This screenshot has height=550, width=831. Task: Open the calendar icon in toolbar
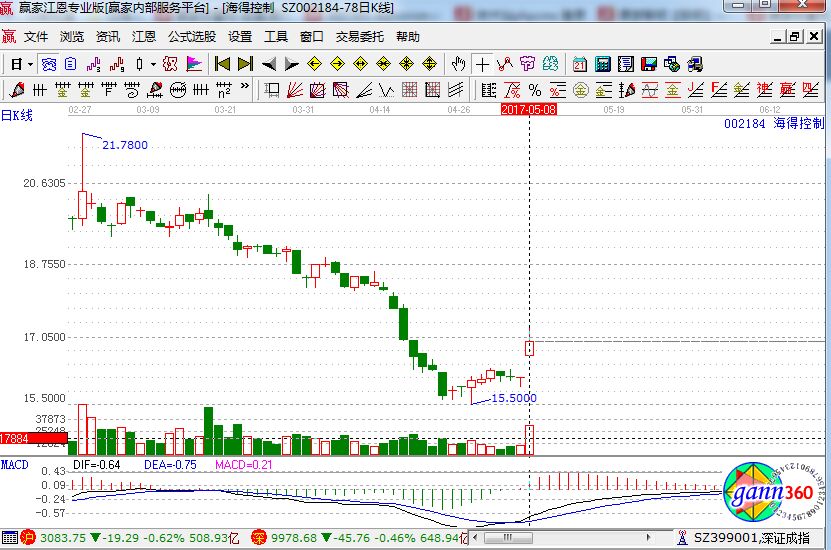point(580,64)
